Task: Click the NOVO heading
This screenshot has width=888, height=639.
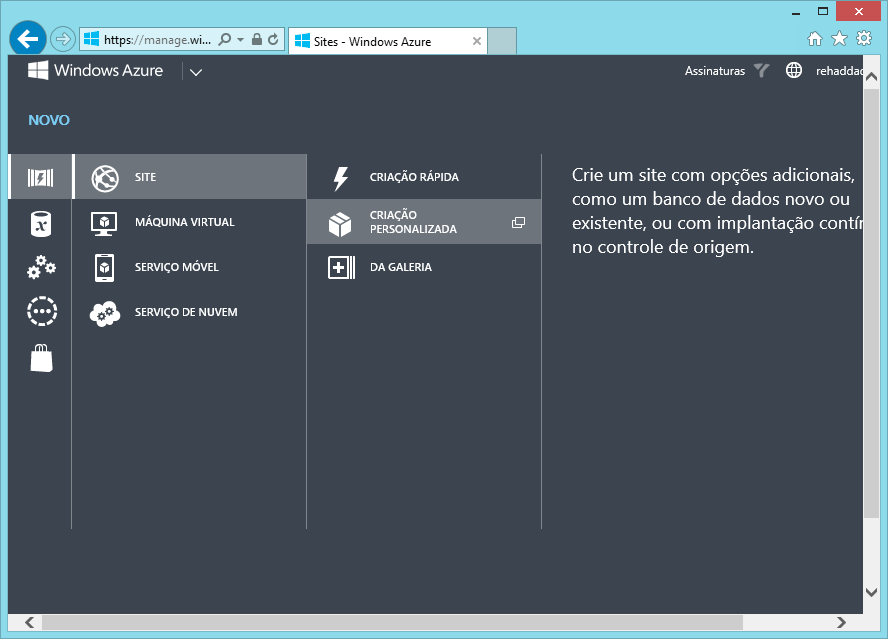Action: (x=49, y=120)
